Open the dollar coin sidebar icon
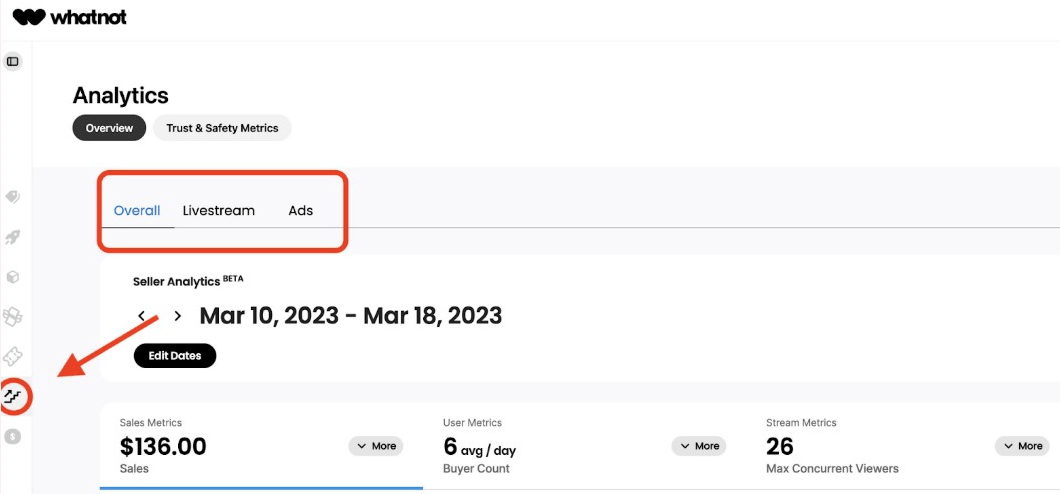The width and height of the screenshot is (1060, 494). coord(13,436)
